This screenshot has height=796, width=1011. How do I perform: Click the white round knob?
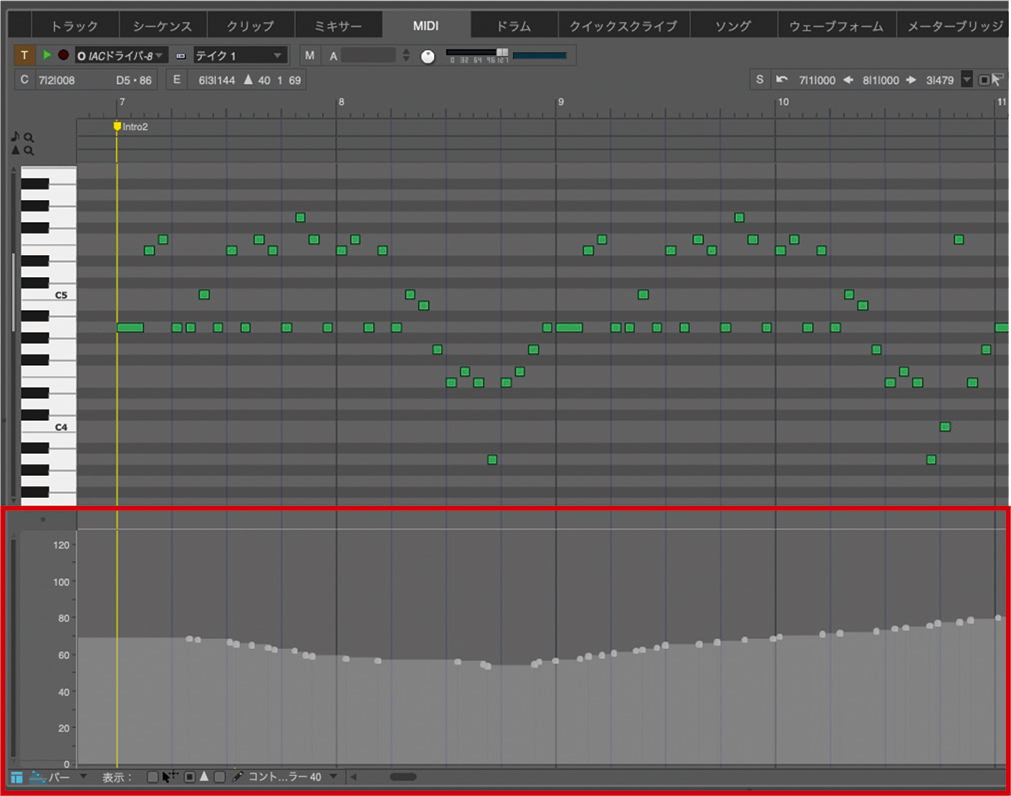pos(427,57)
